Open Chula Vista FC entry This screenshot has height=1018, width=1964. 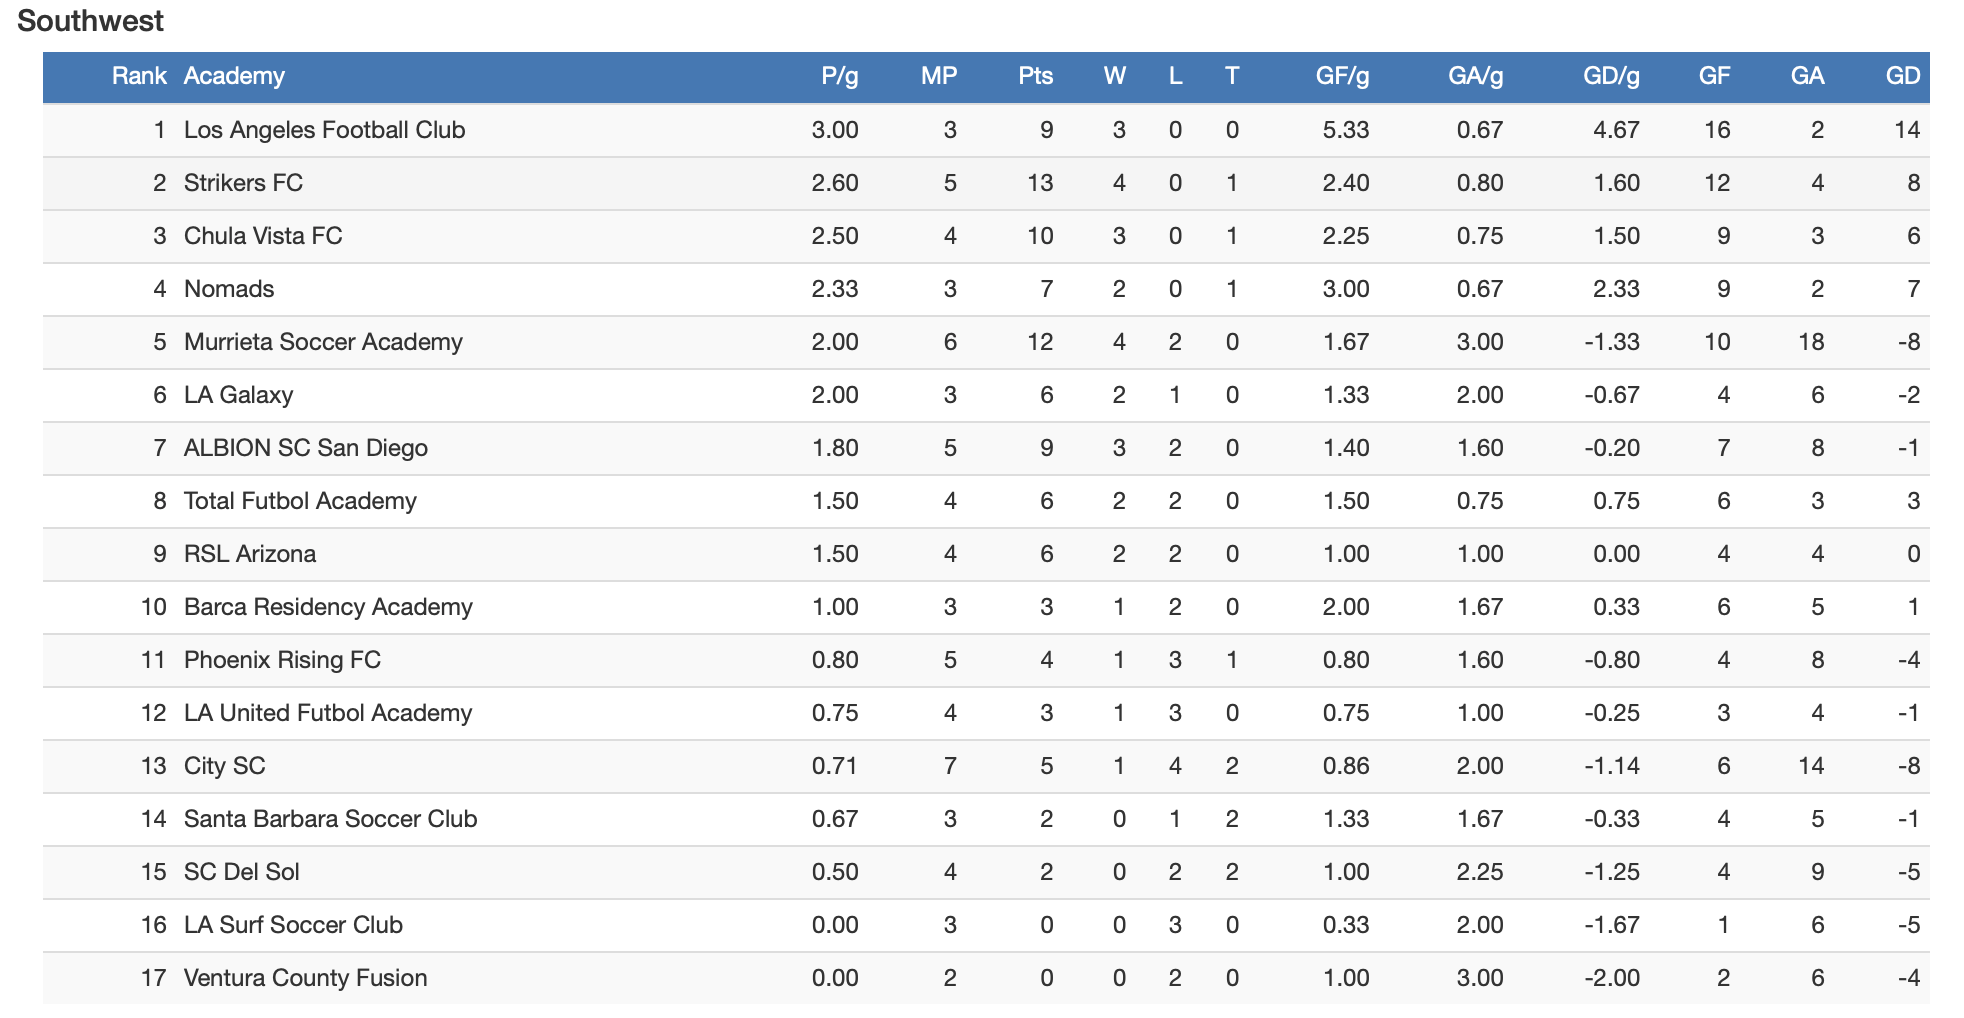click(x=263, y=236)
